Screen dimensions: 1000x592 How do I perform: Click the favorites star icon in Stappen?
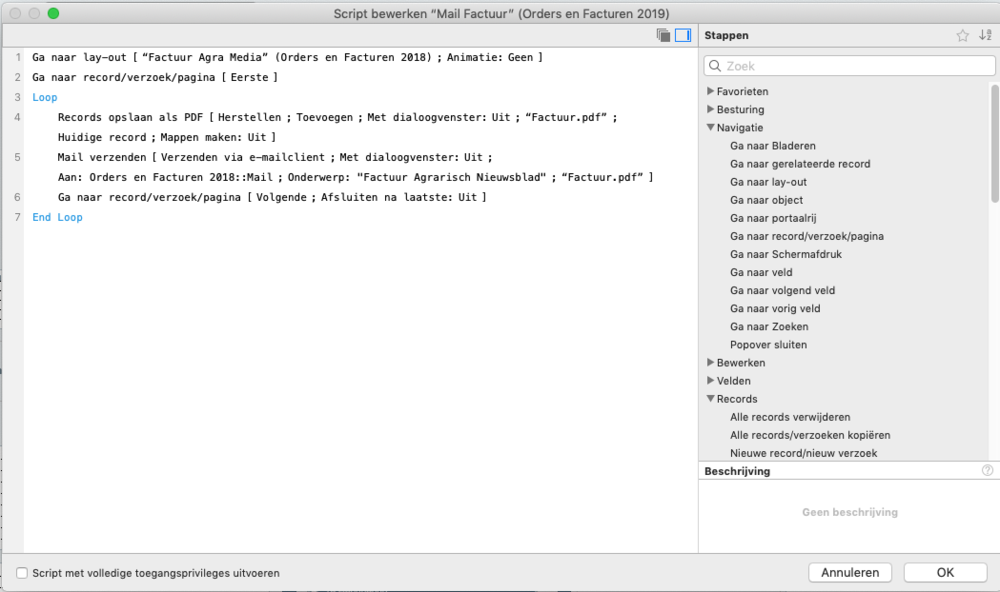pos(962,35)
